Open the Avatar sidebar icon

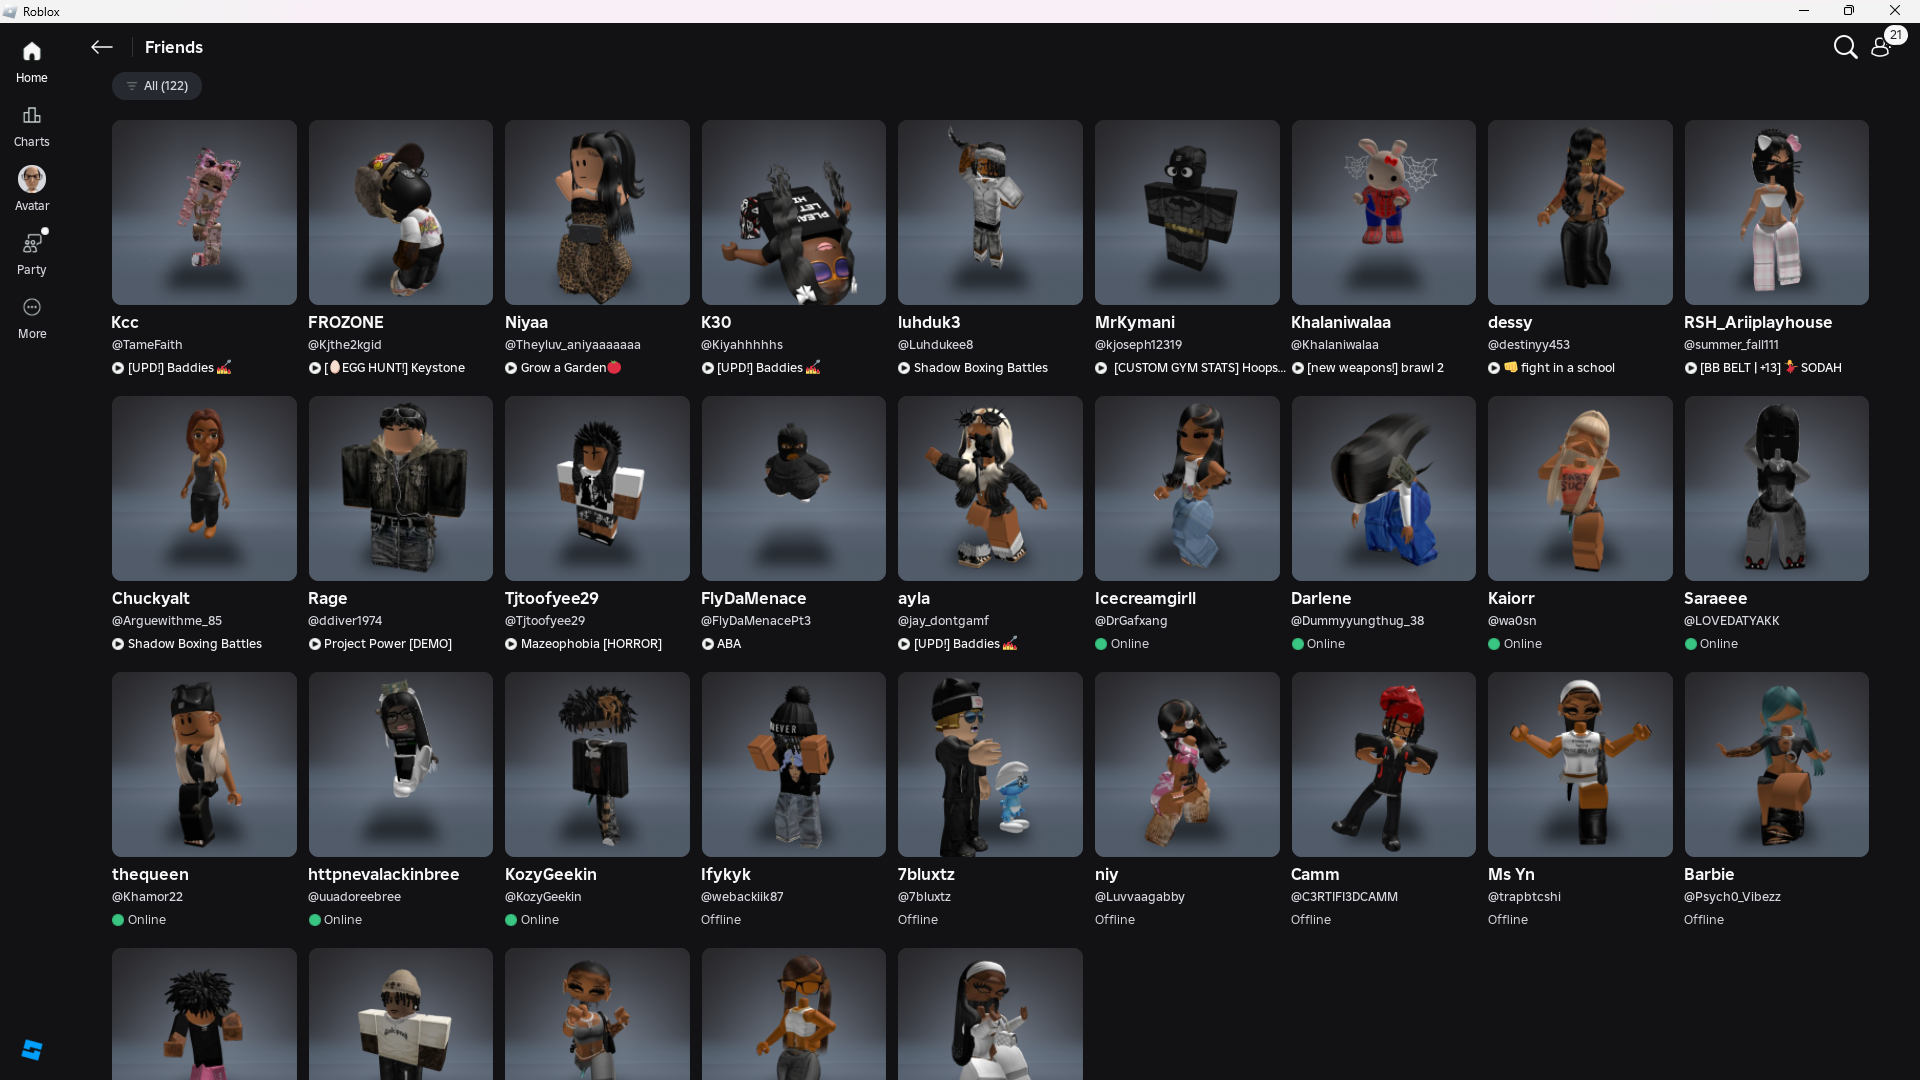tap(32, 180)
